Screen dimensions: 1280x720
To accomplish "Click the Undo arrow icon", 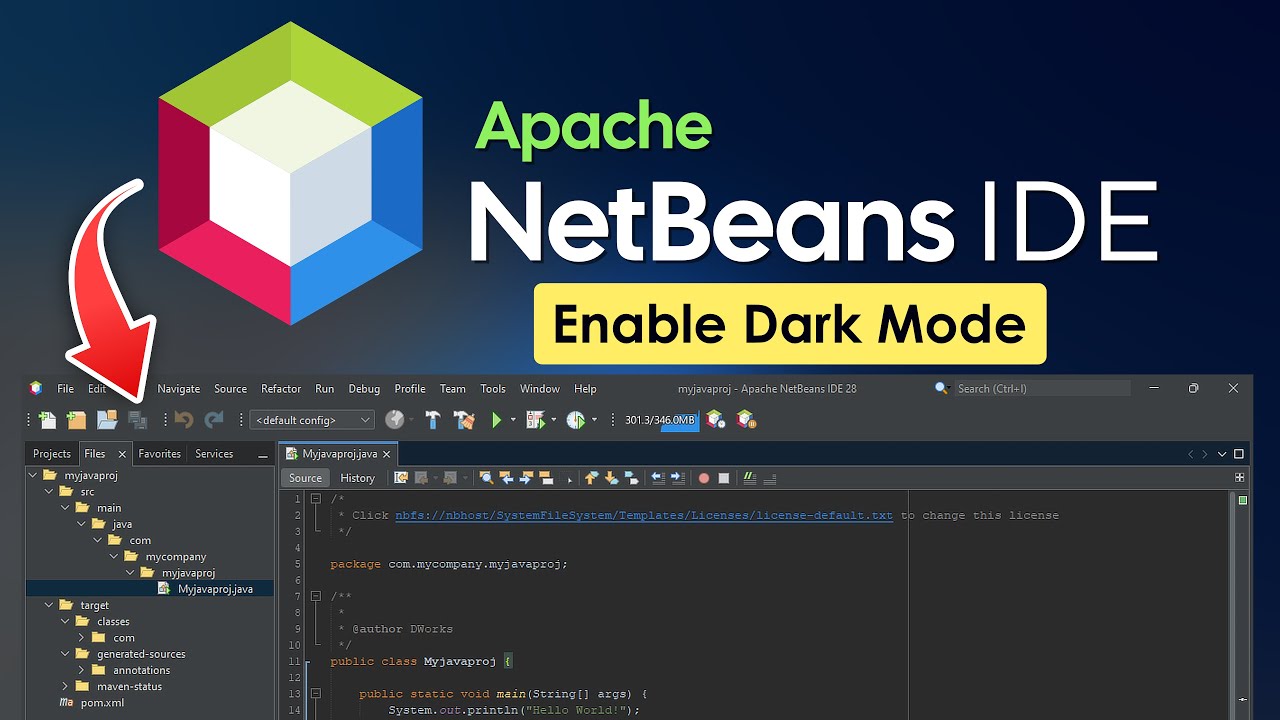I will point(184,420).
